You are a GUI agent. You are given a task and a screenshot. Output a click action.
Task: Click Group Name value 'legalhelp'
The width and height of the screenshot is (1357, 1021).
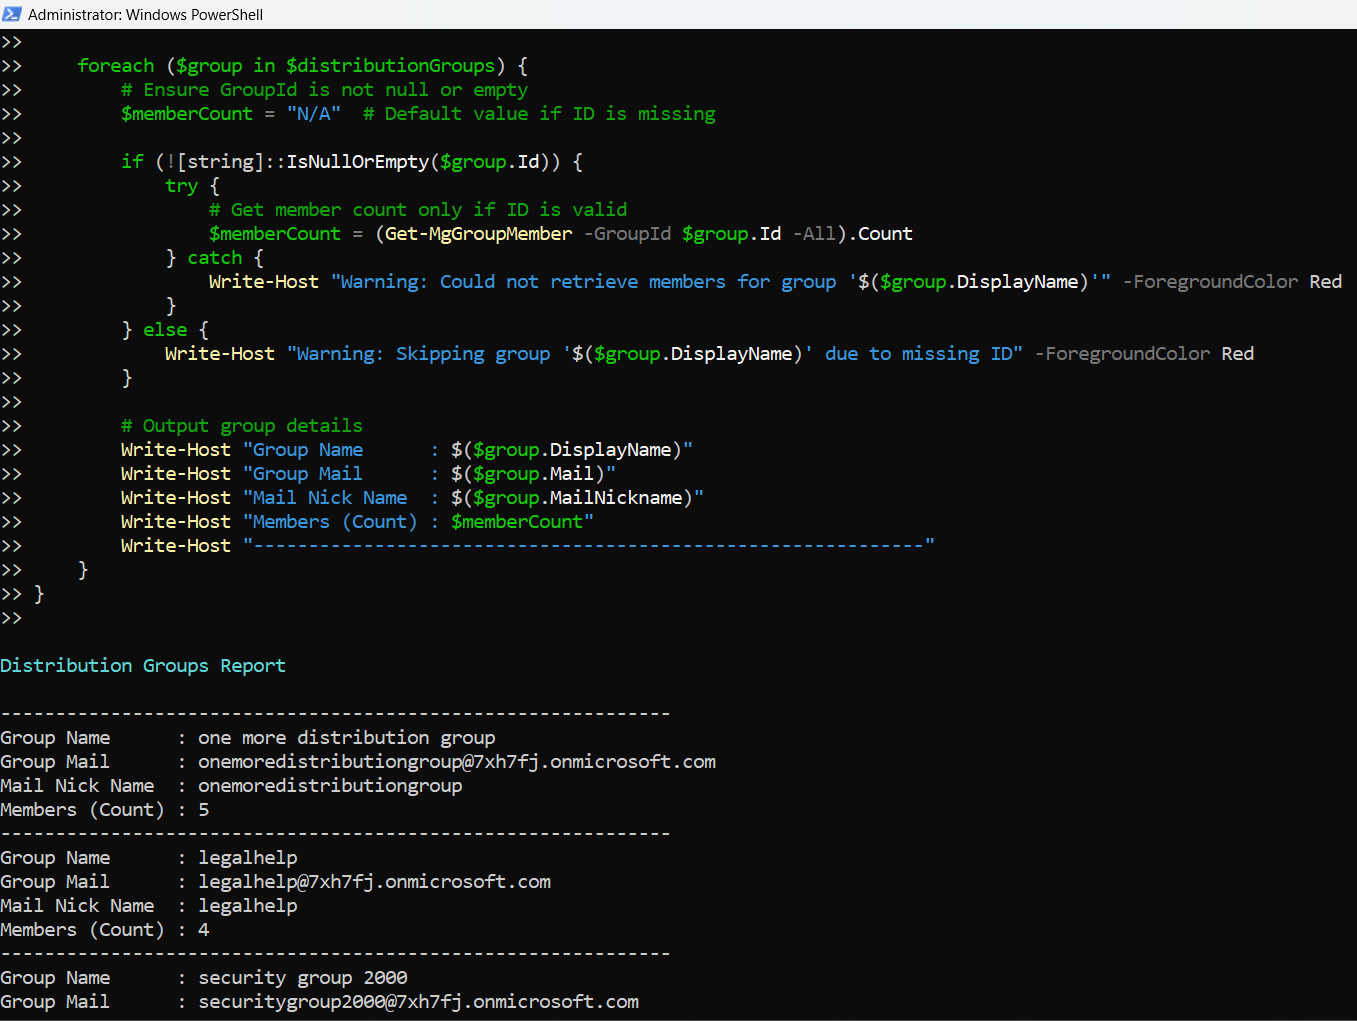[248, 858]
